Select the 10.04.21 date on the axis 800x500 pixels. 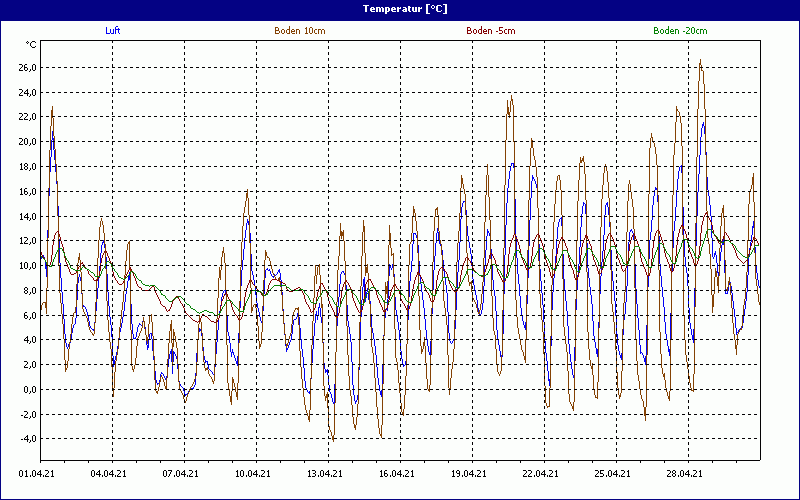point(253,474)
